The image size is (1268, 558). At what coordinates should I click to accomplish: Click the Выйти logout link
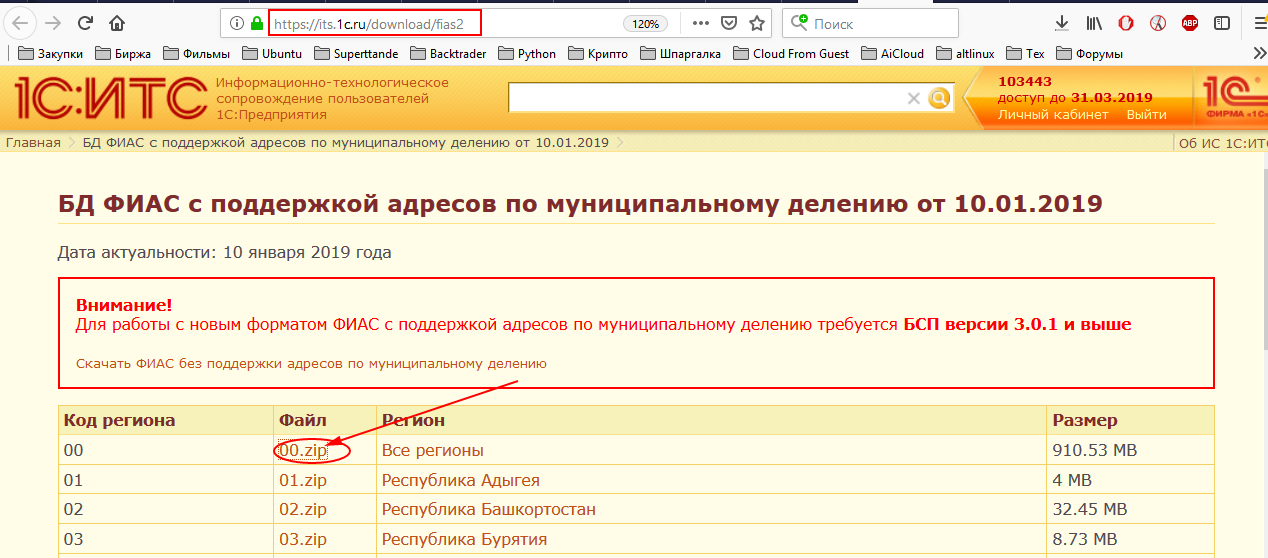[1146, 114]
